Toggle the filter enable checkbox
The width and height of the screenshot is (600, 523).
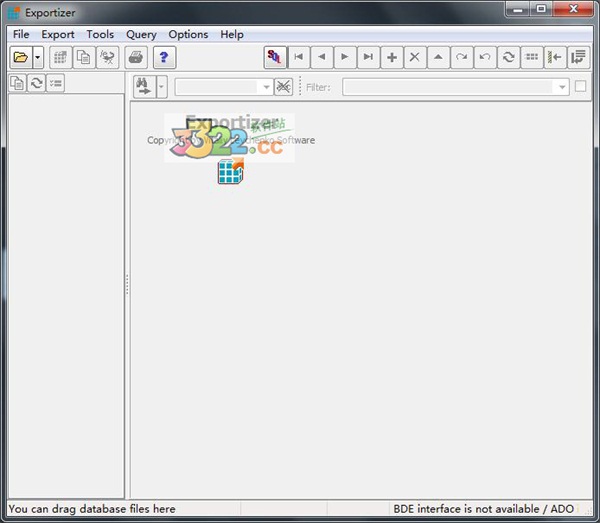pos(580,86)
